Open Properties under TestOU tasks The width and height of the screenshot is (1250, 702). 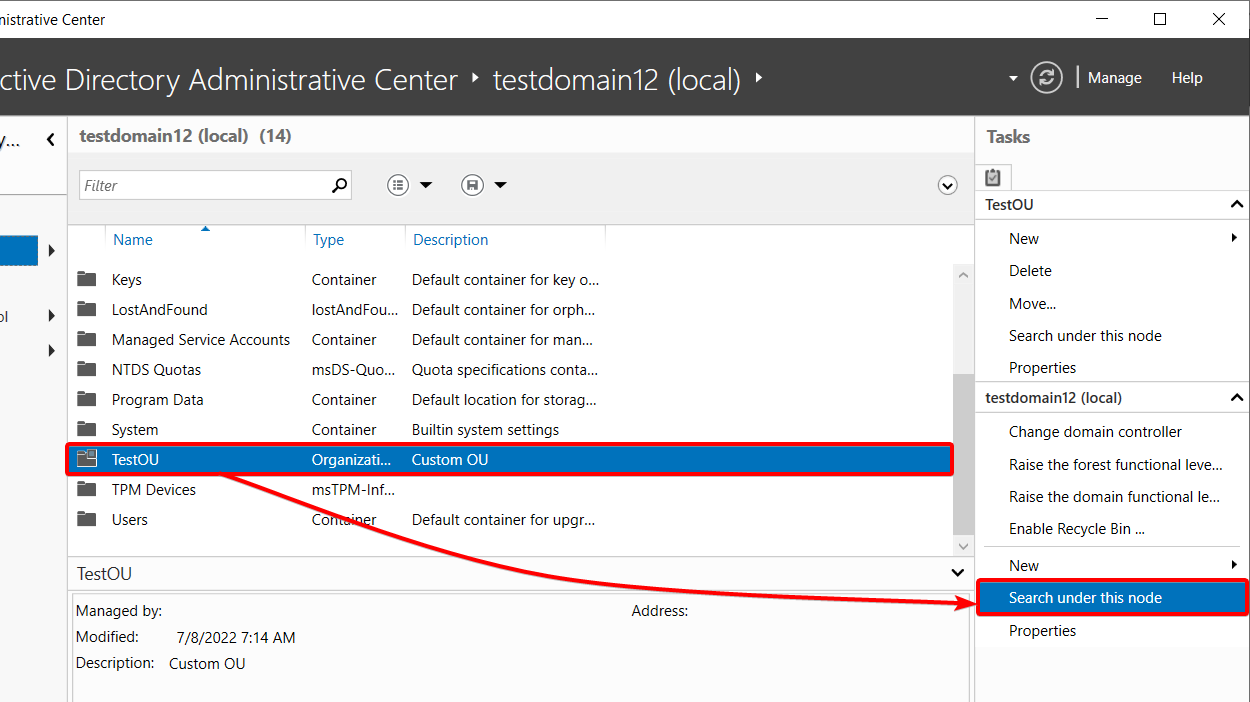point(1042,368)
